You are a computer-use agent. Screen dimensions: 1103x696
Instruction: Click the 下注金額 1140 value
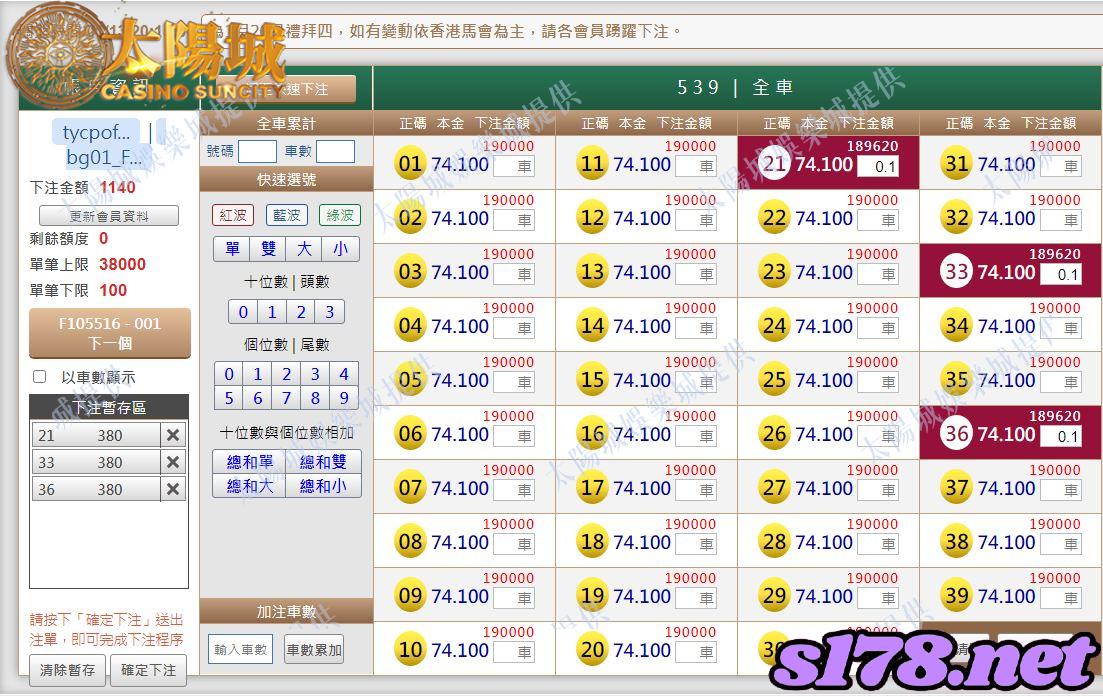117,187
